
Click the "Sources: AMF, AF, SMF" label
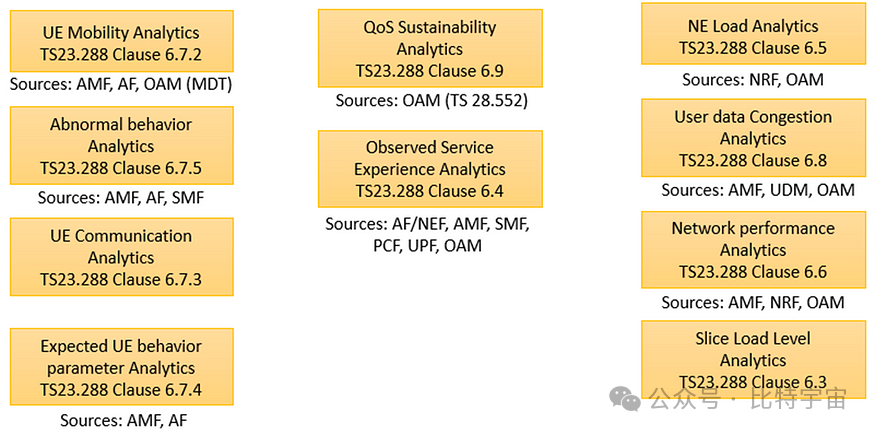121,197
